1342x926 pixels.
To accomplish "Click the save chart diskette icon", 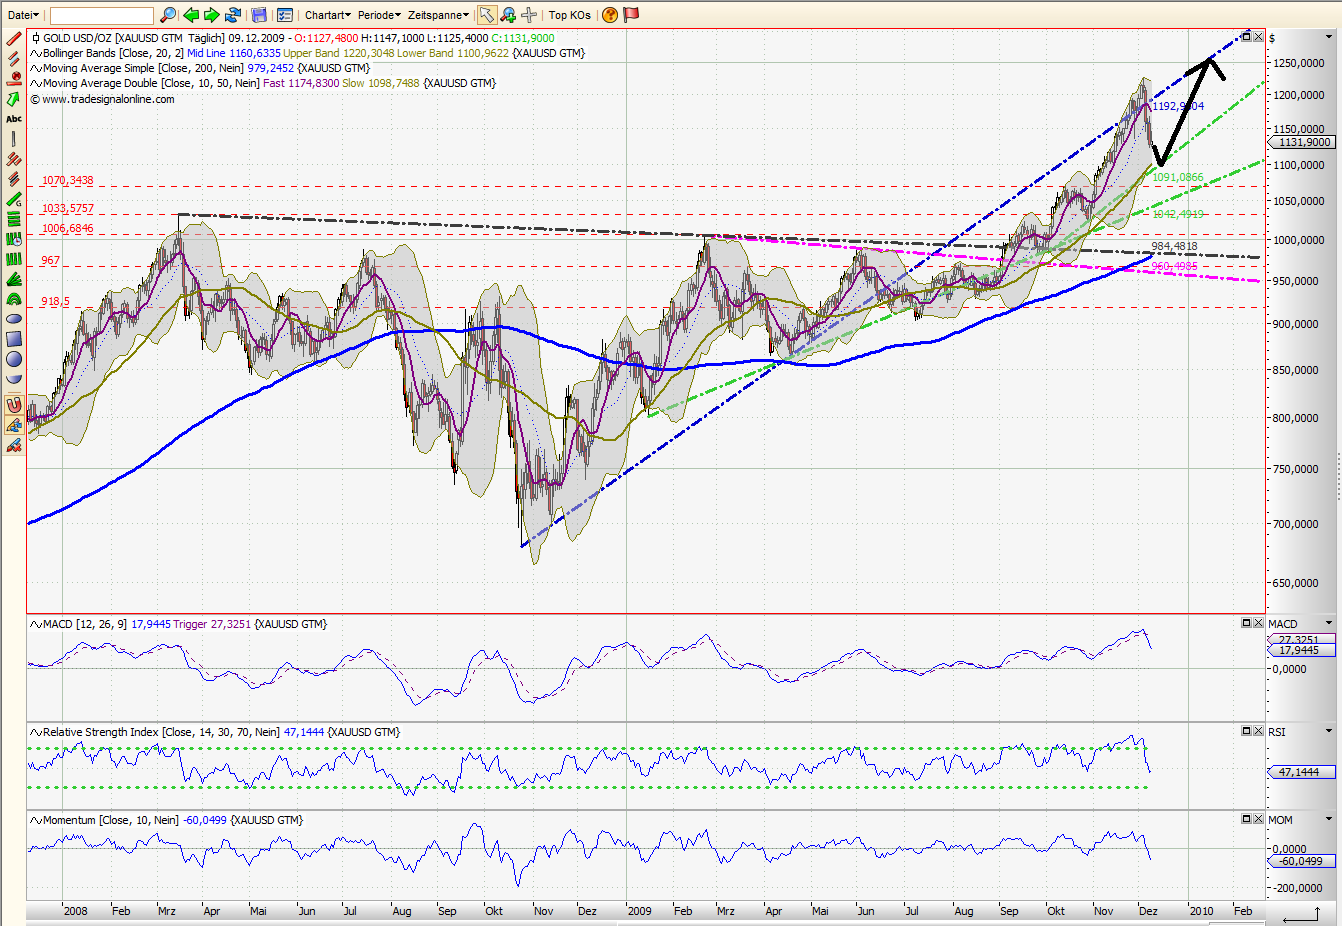I will 258,14.
